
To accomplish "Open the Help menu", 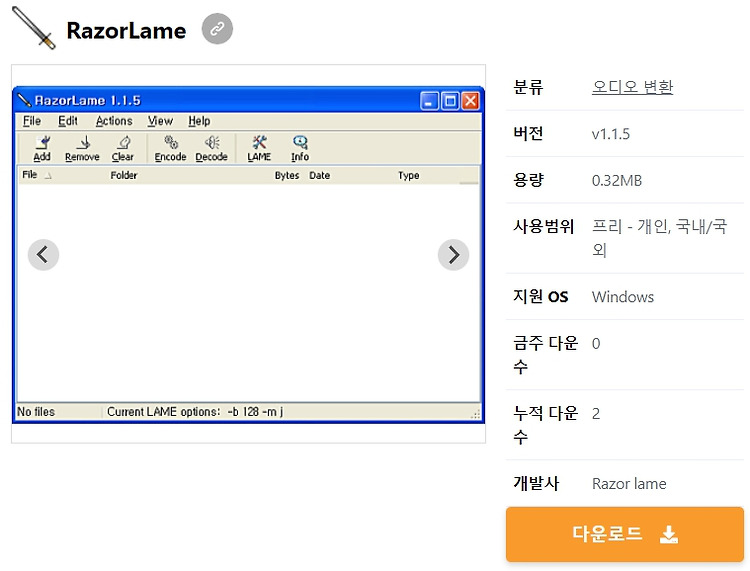I will click(x=199, y=121).
